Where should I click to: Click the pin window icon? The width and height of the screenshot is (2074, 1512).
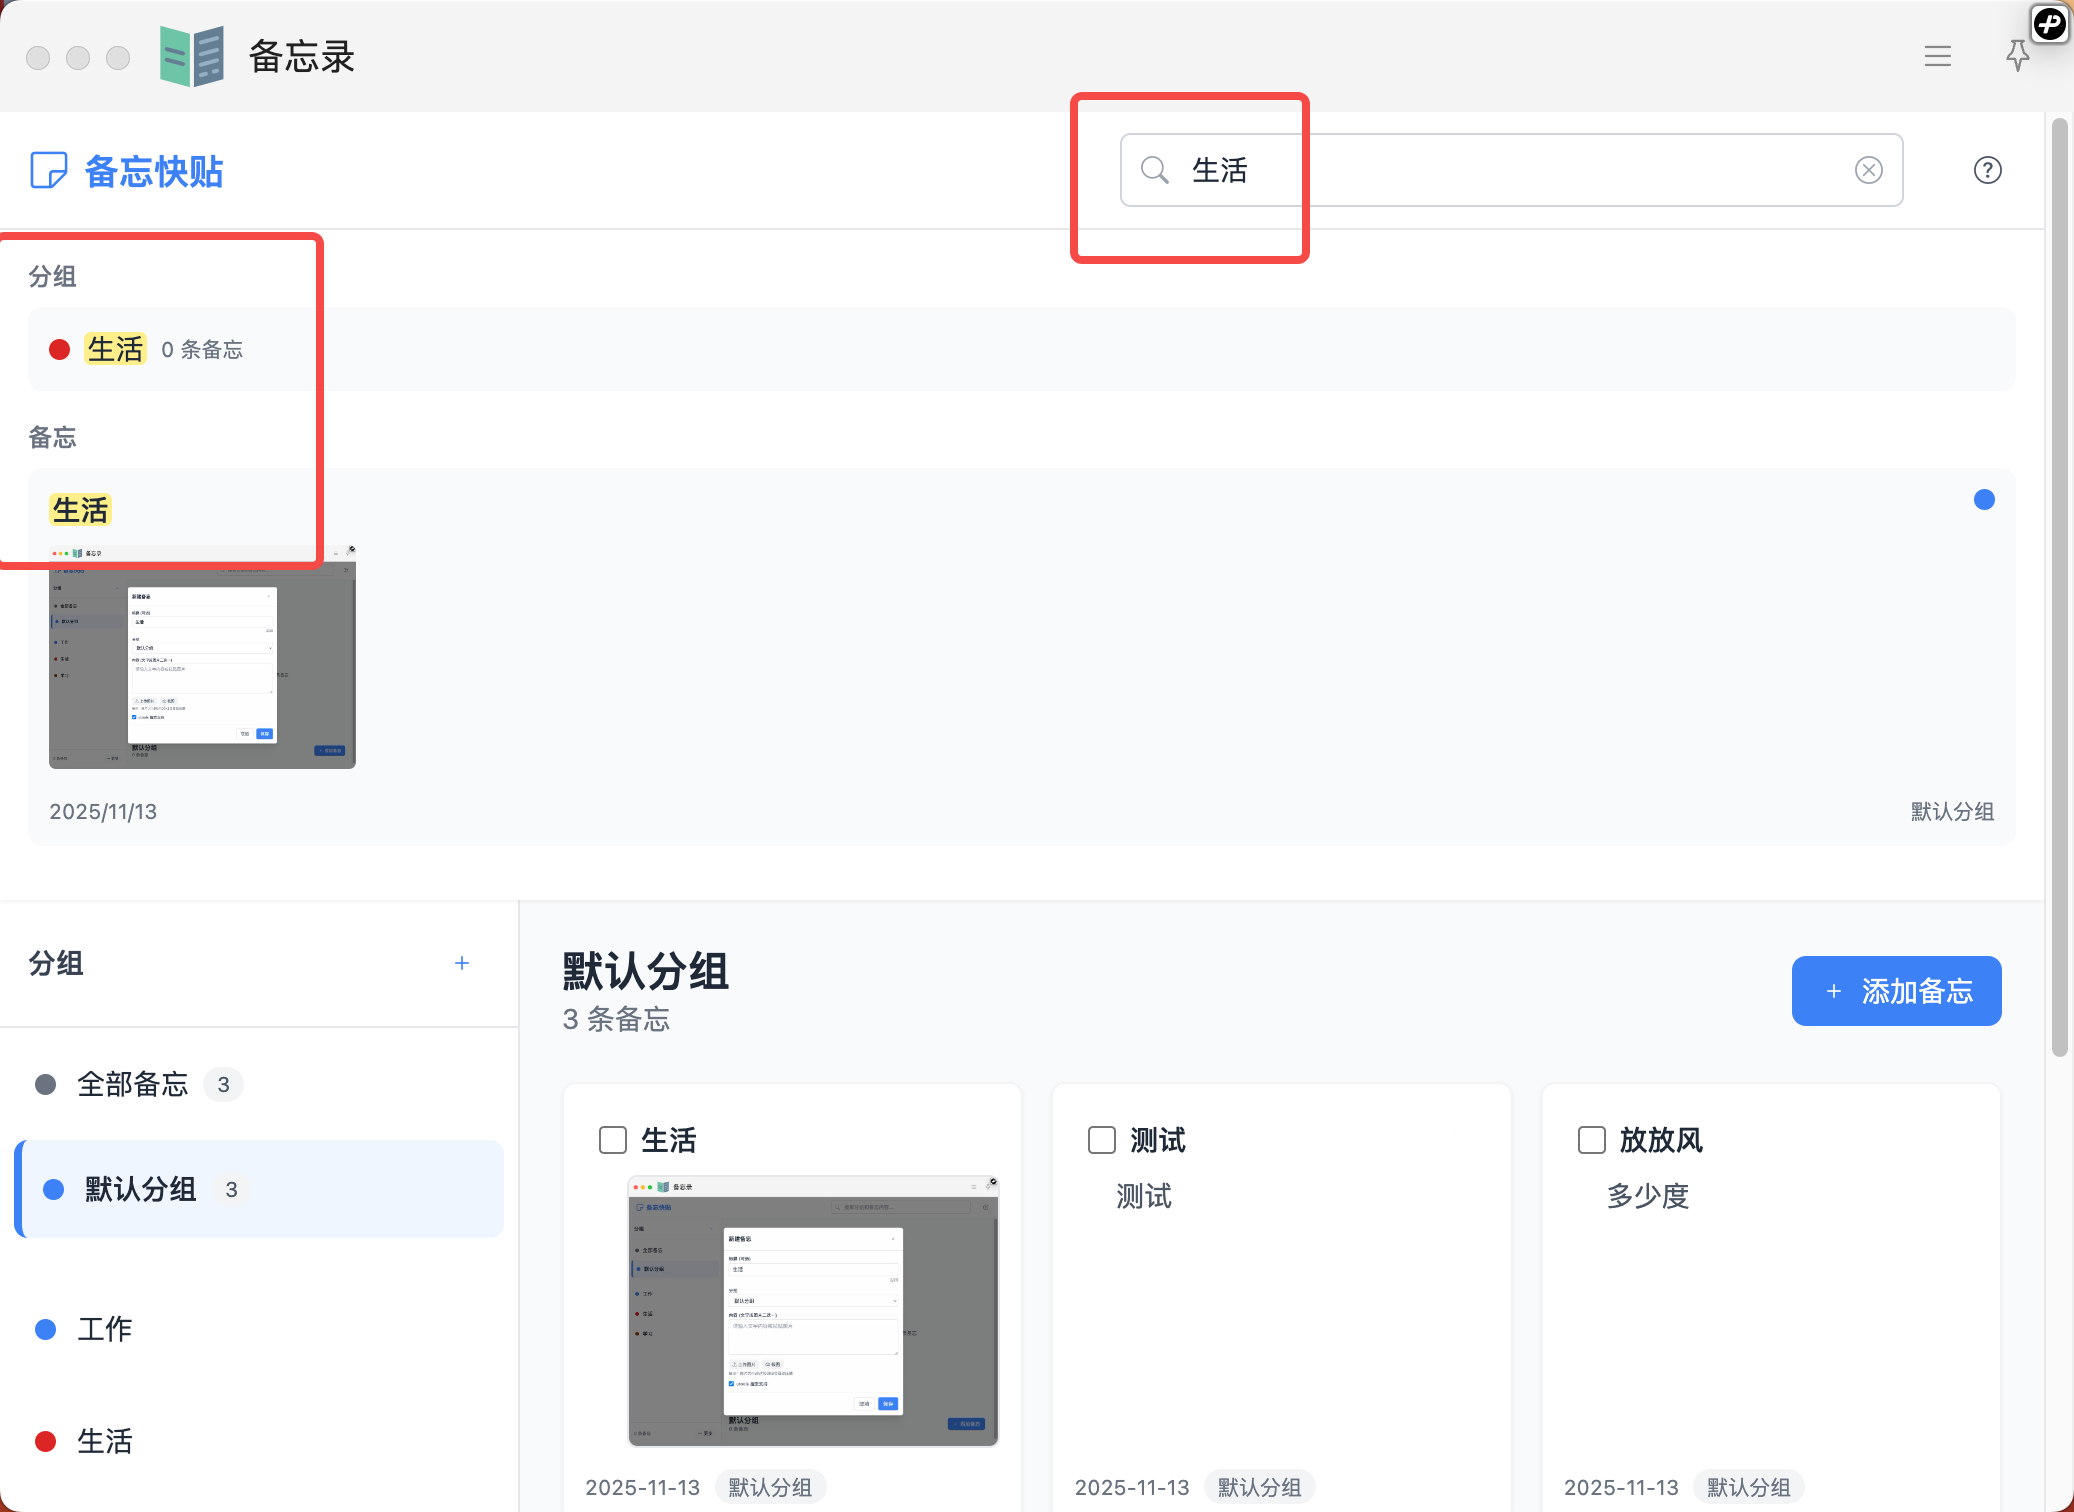point(2017,56)
